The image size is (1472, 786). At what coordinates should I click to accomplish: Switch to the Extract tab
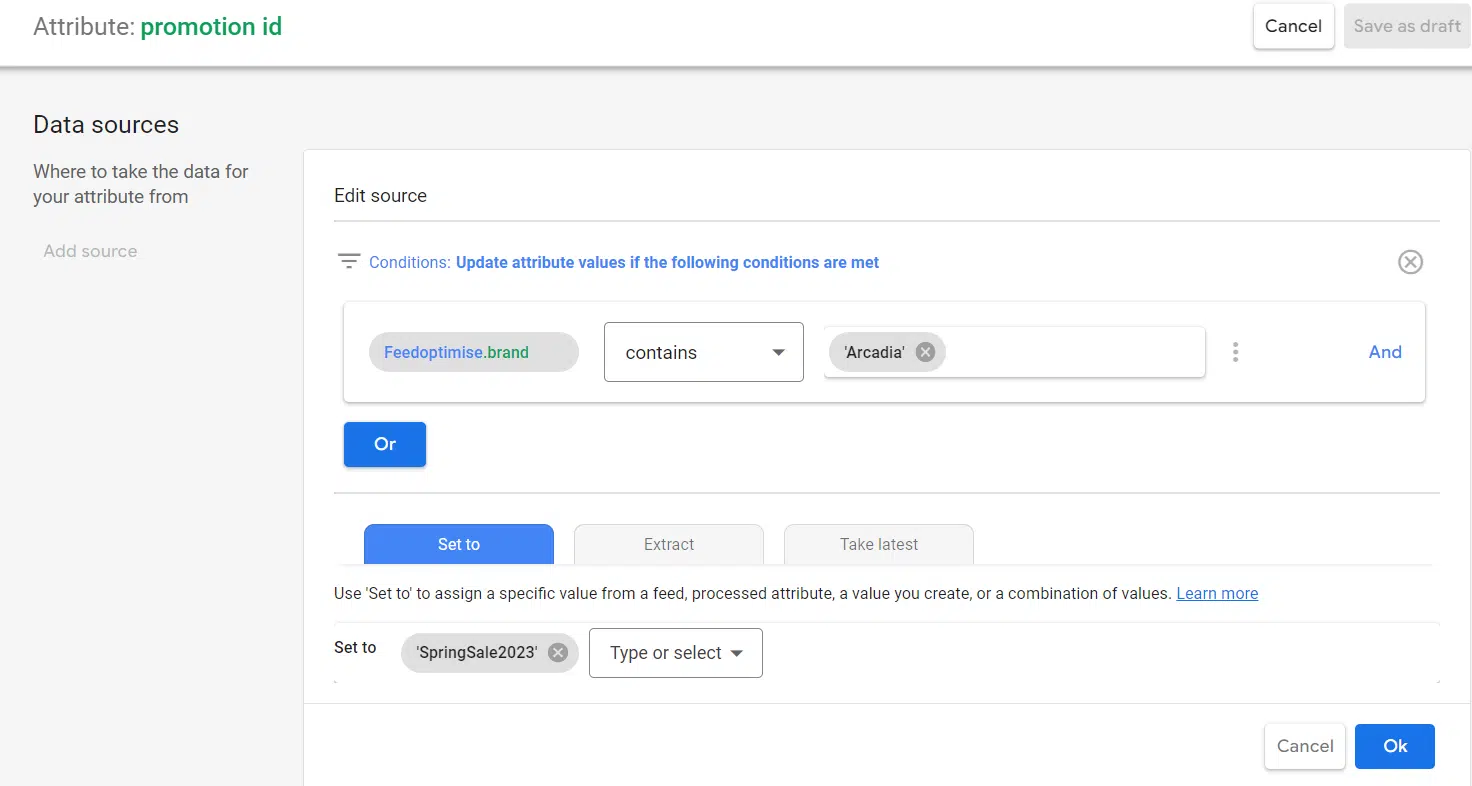(668, 544)
